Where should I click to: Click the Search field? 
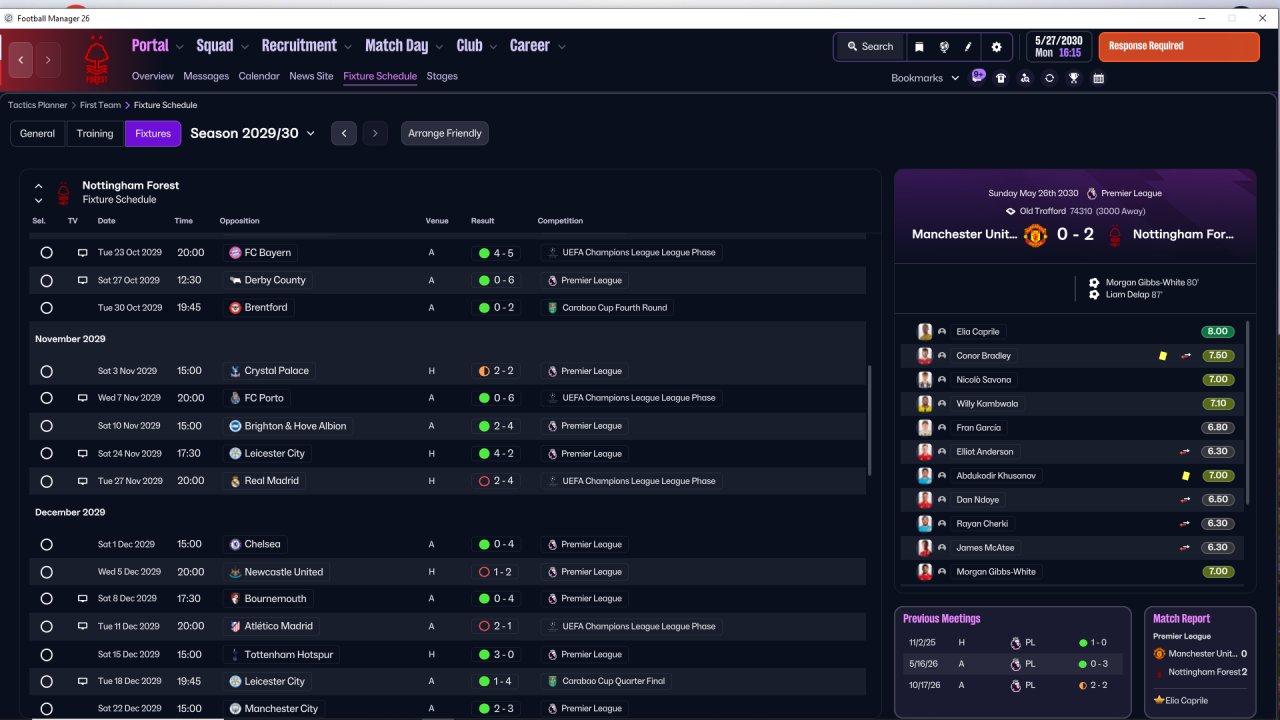pyautogui.click(x=870, y=47)
